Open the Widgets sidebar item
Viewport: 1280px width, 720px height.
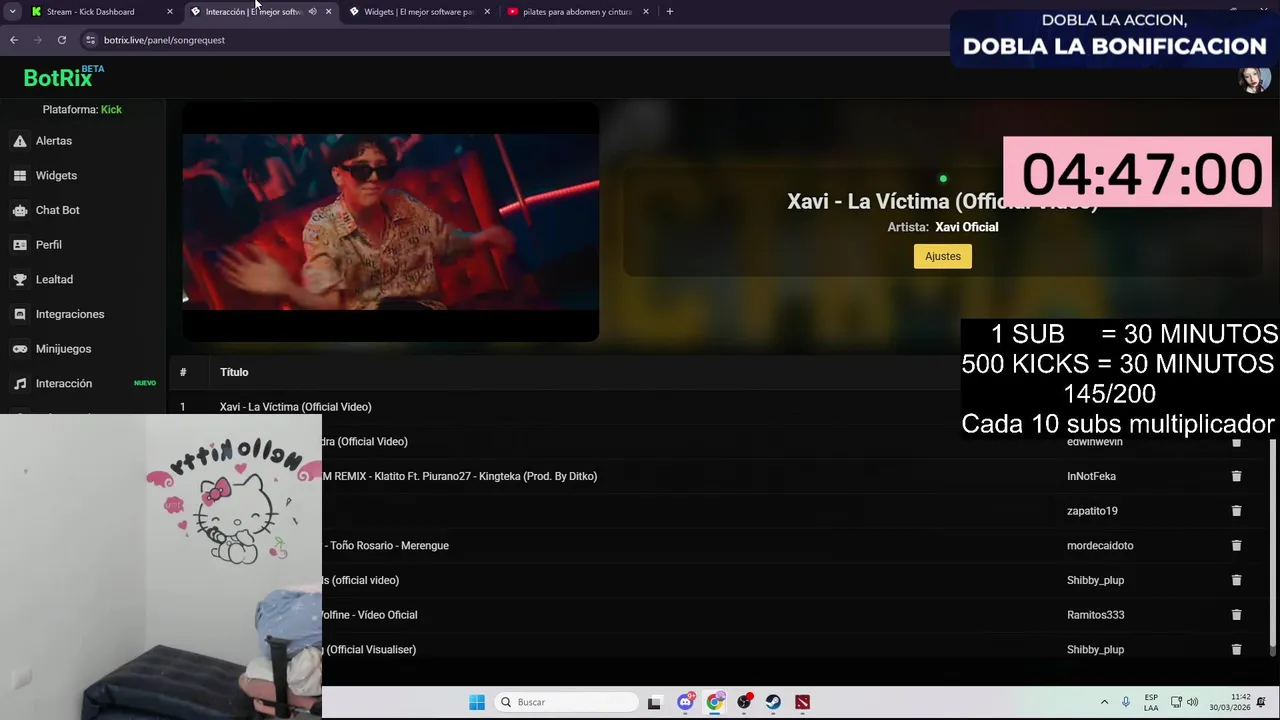pos(56,176)
